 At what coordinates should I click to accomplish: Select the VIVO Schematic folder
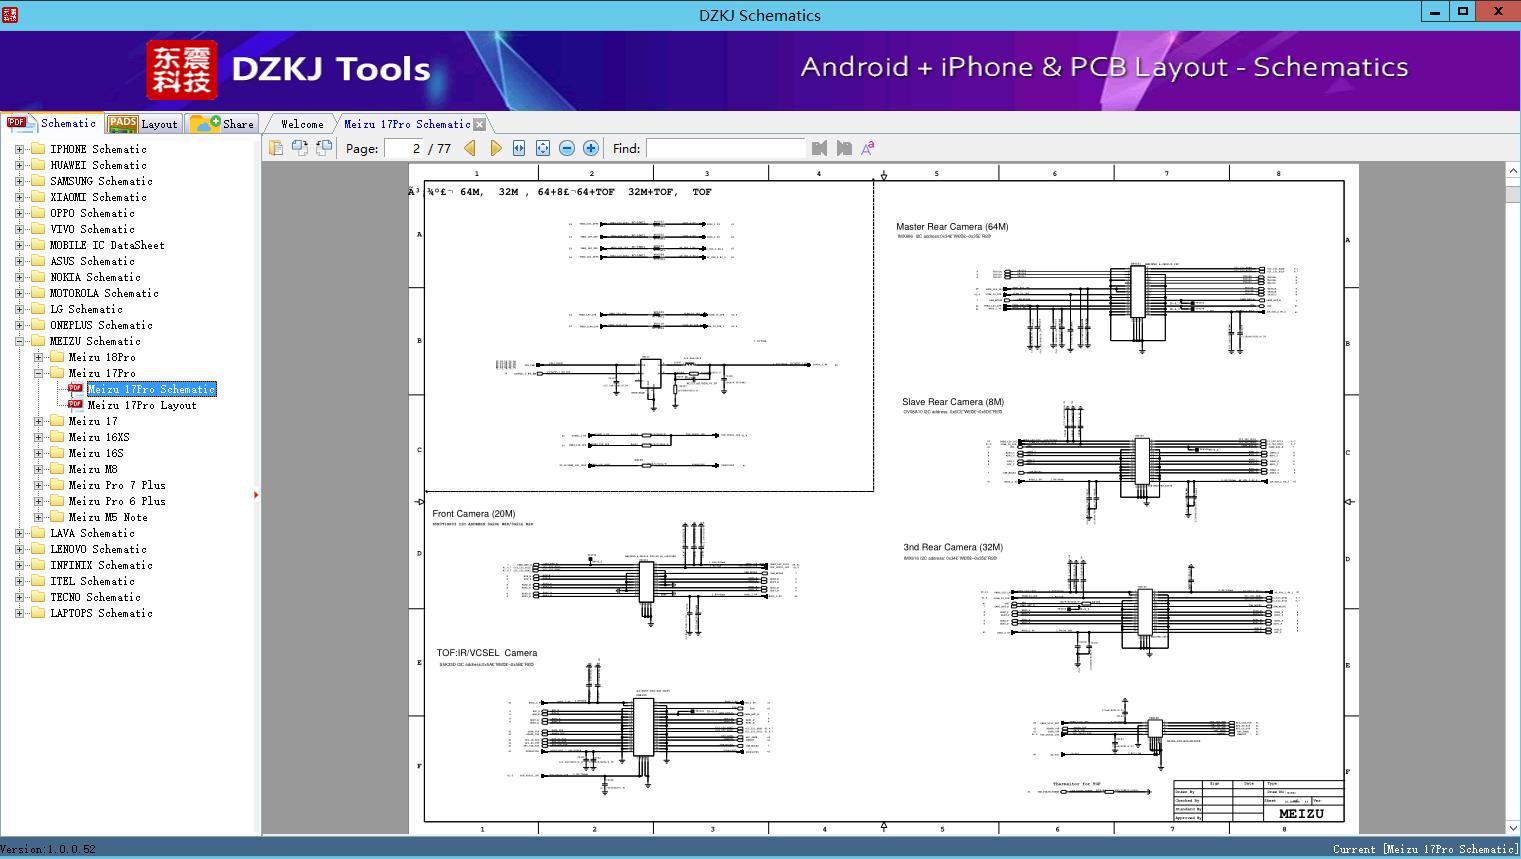[x=92, y=229]
